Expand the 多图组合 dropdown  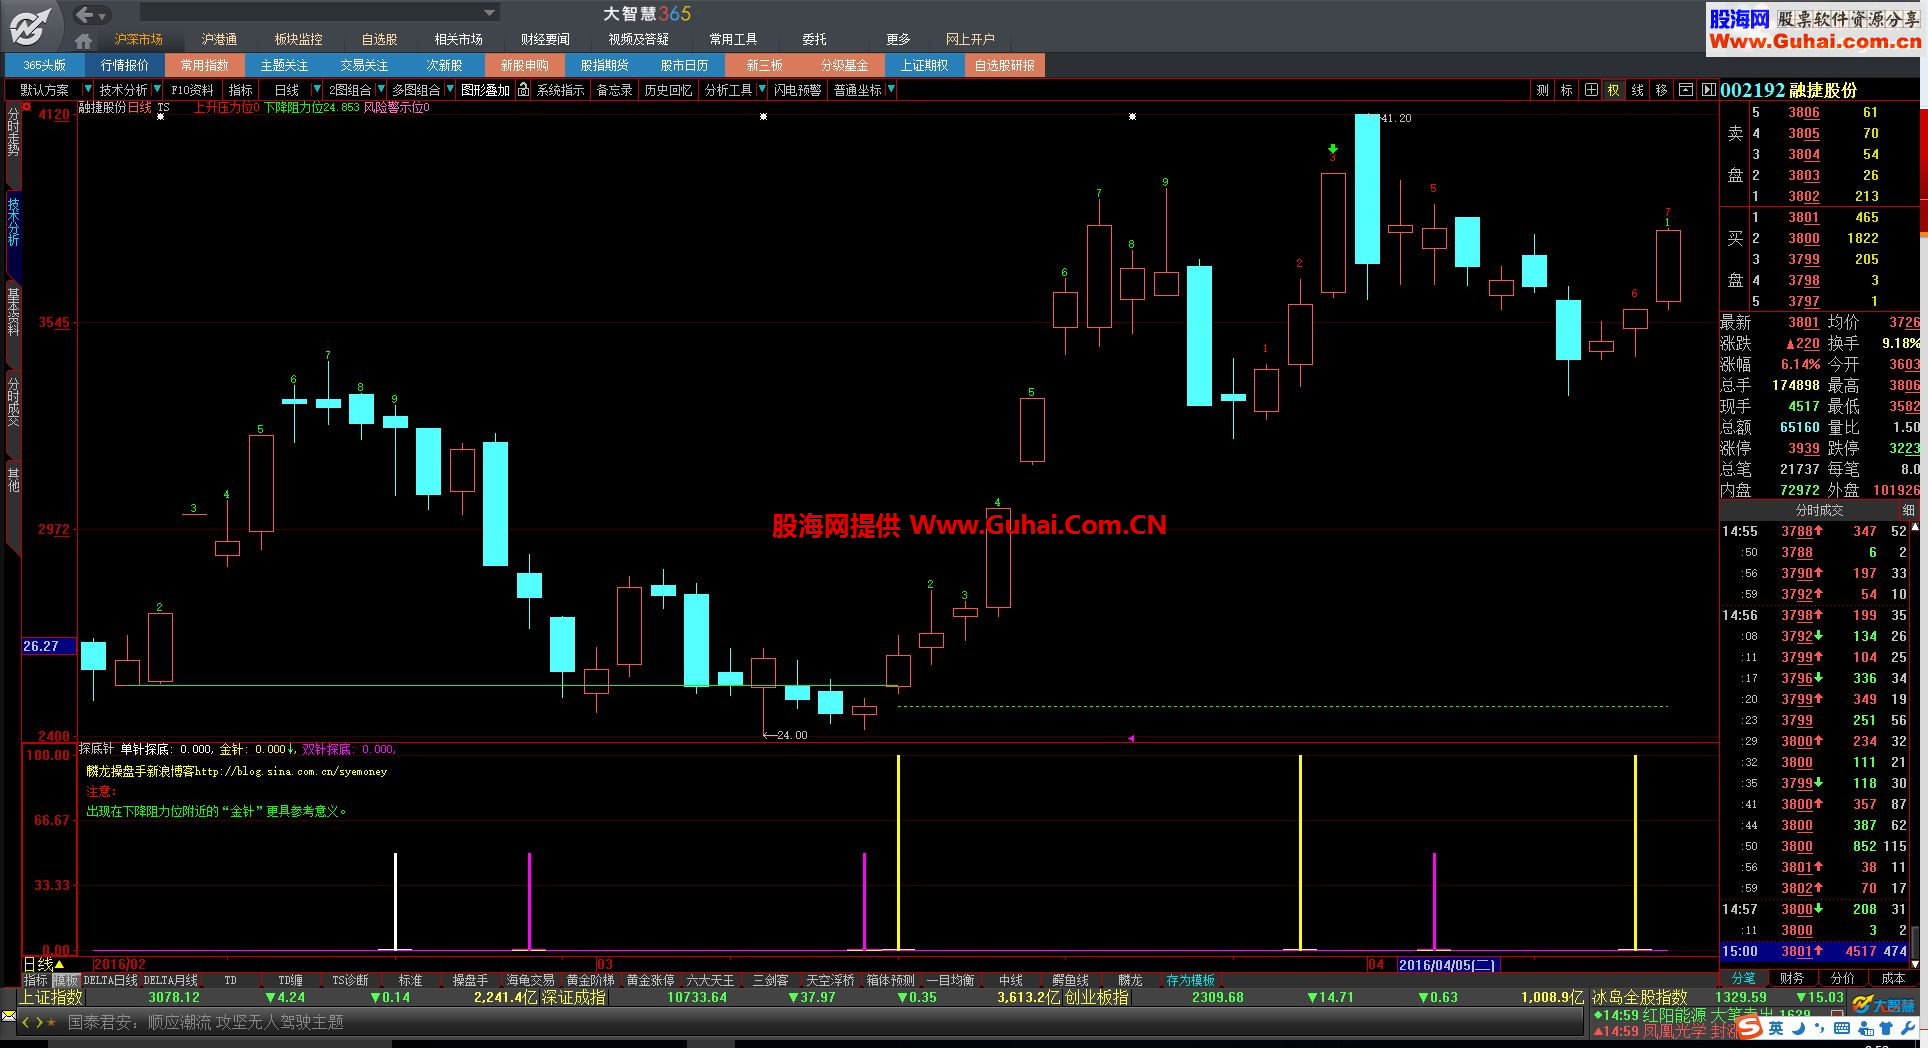click(x=449, y=90)
